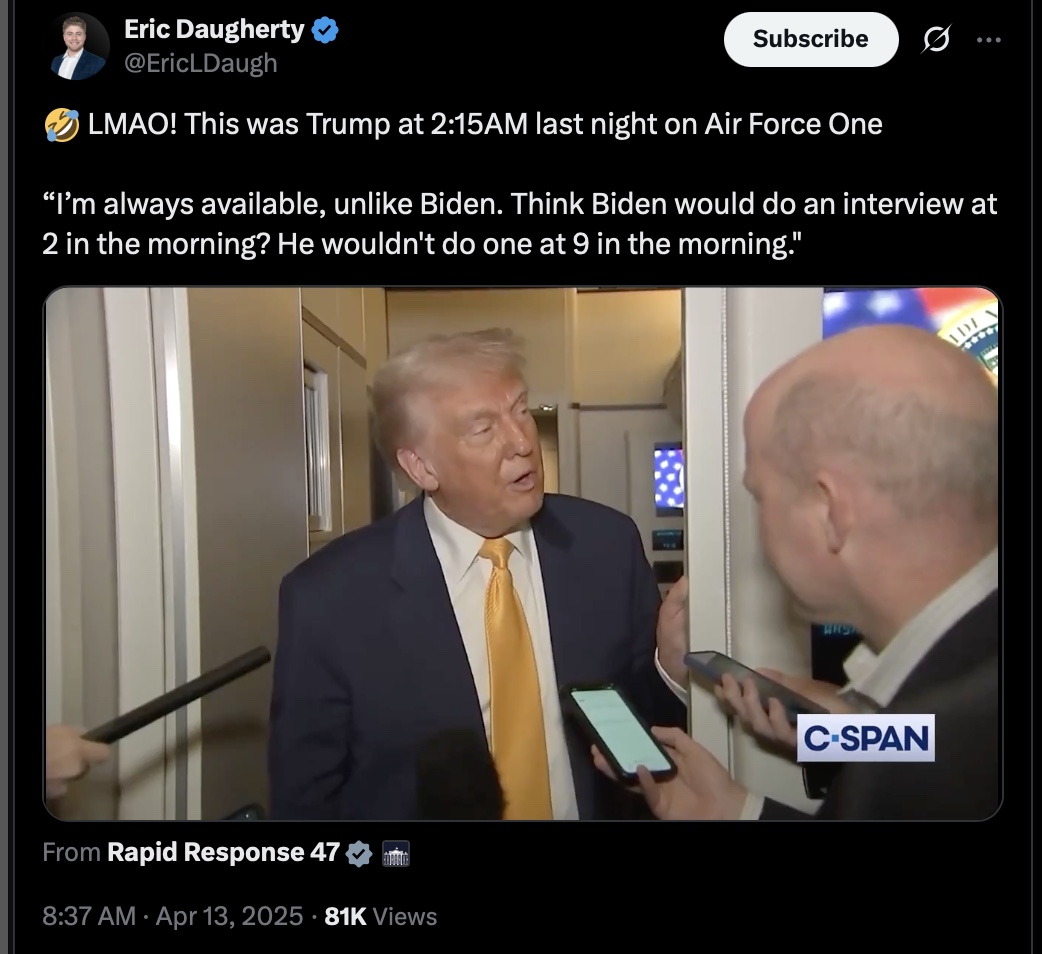View the 81K Views count
The height and width of the screenshot is (954, 1042).
(x=380, y=916)
